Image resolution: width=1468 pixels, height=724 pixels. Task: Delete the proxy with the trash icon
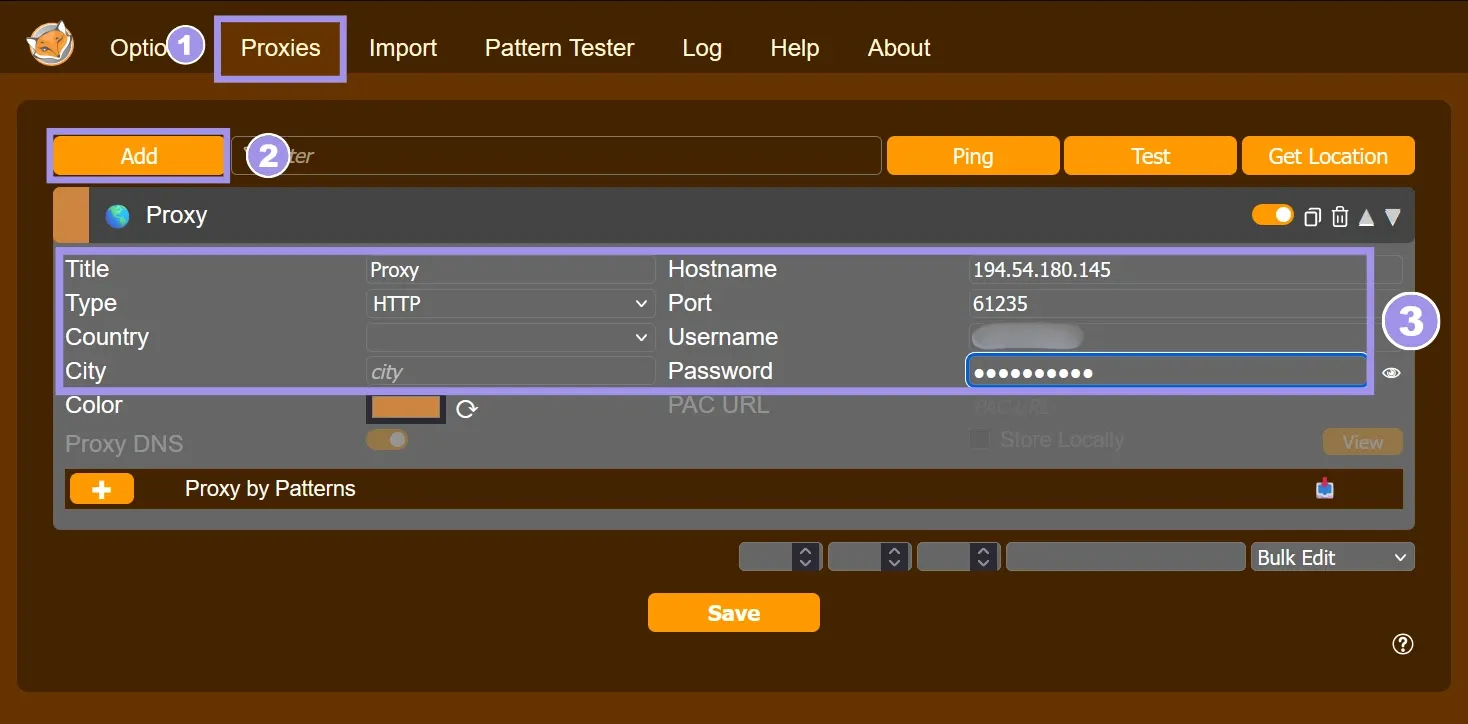click(1340, 216)
